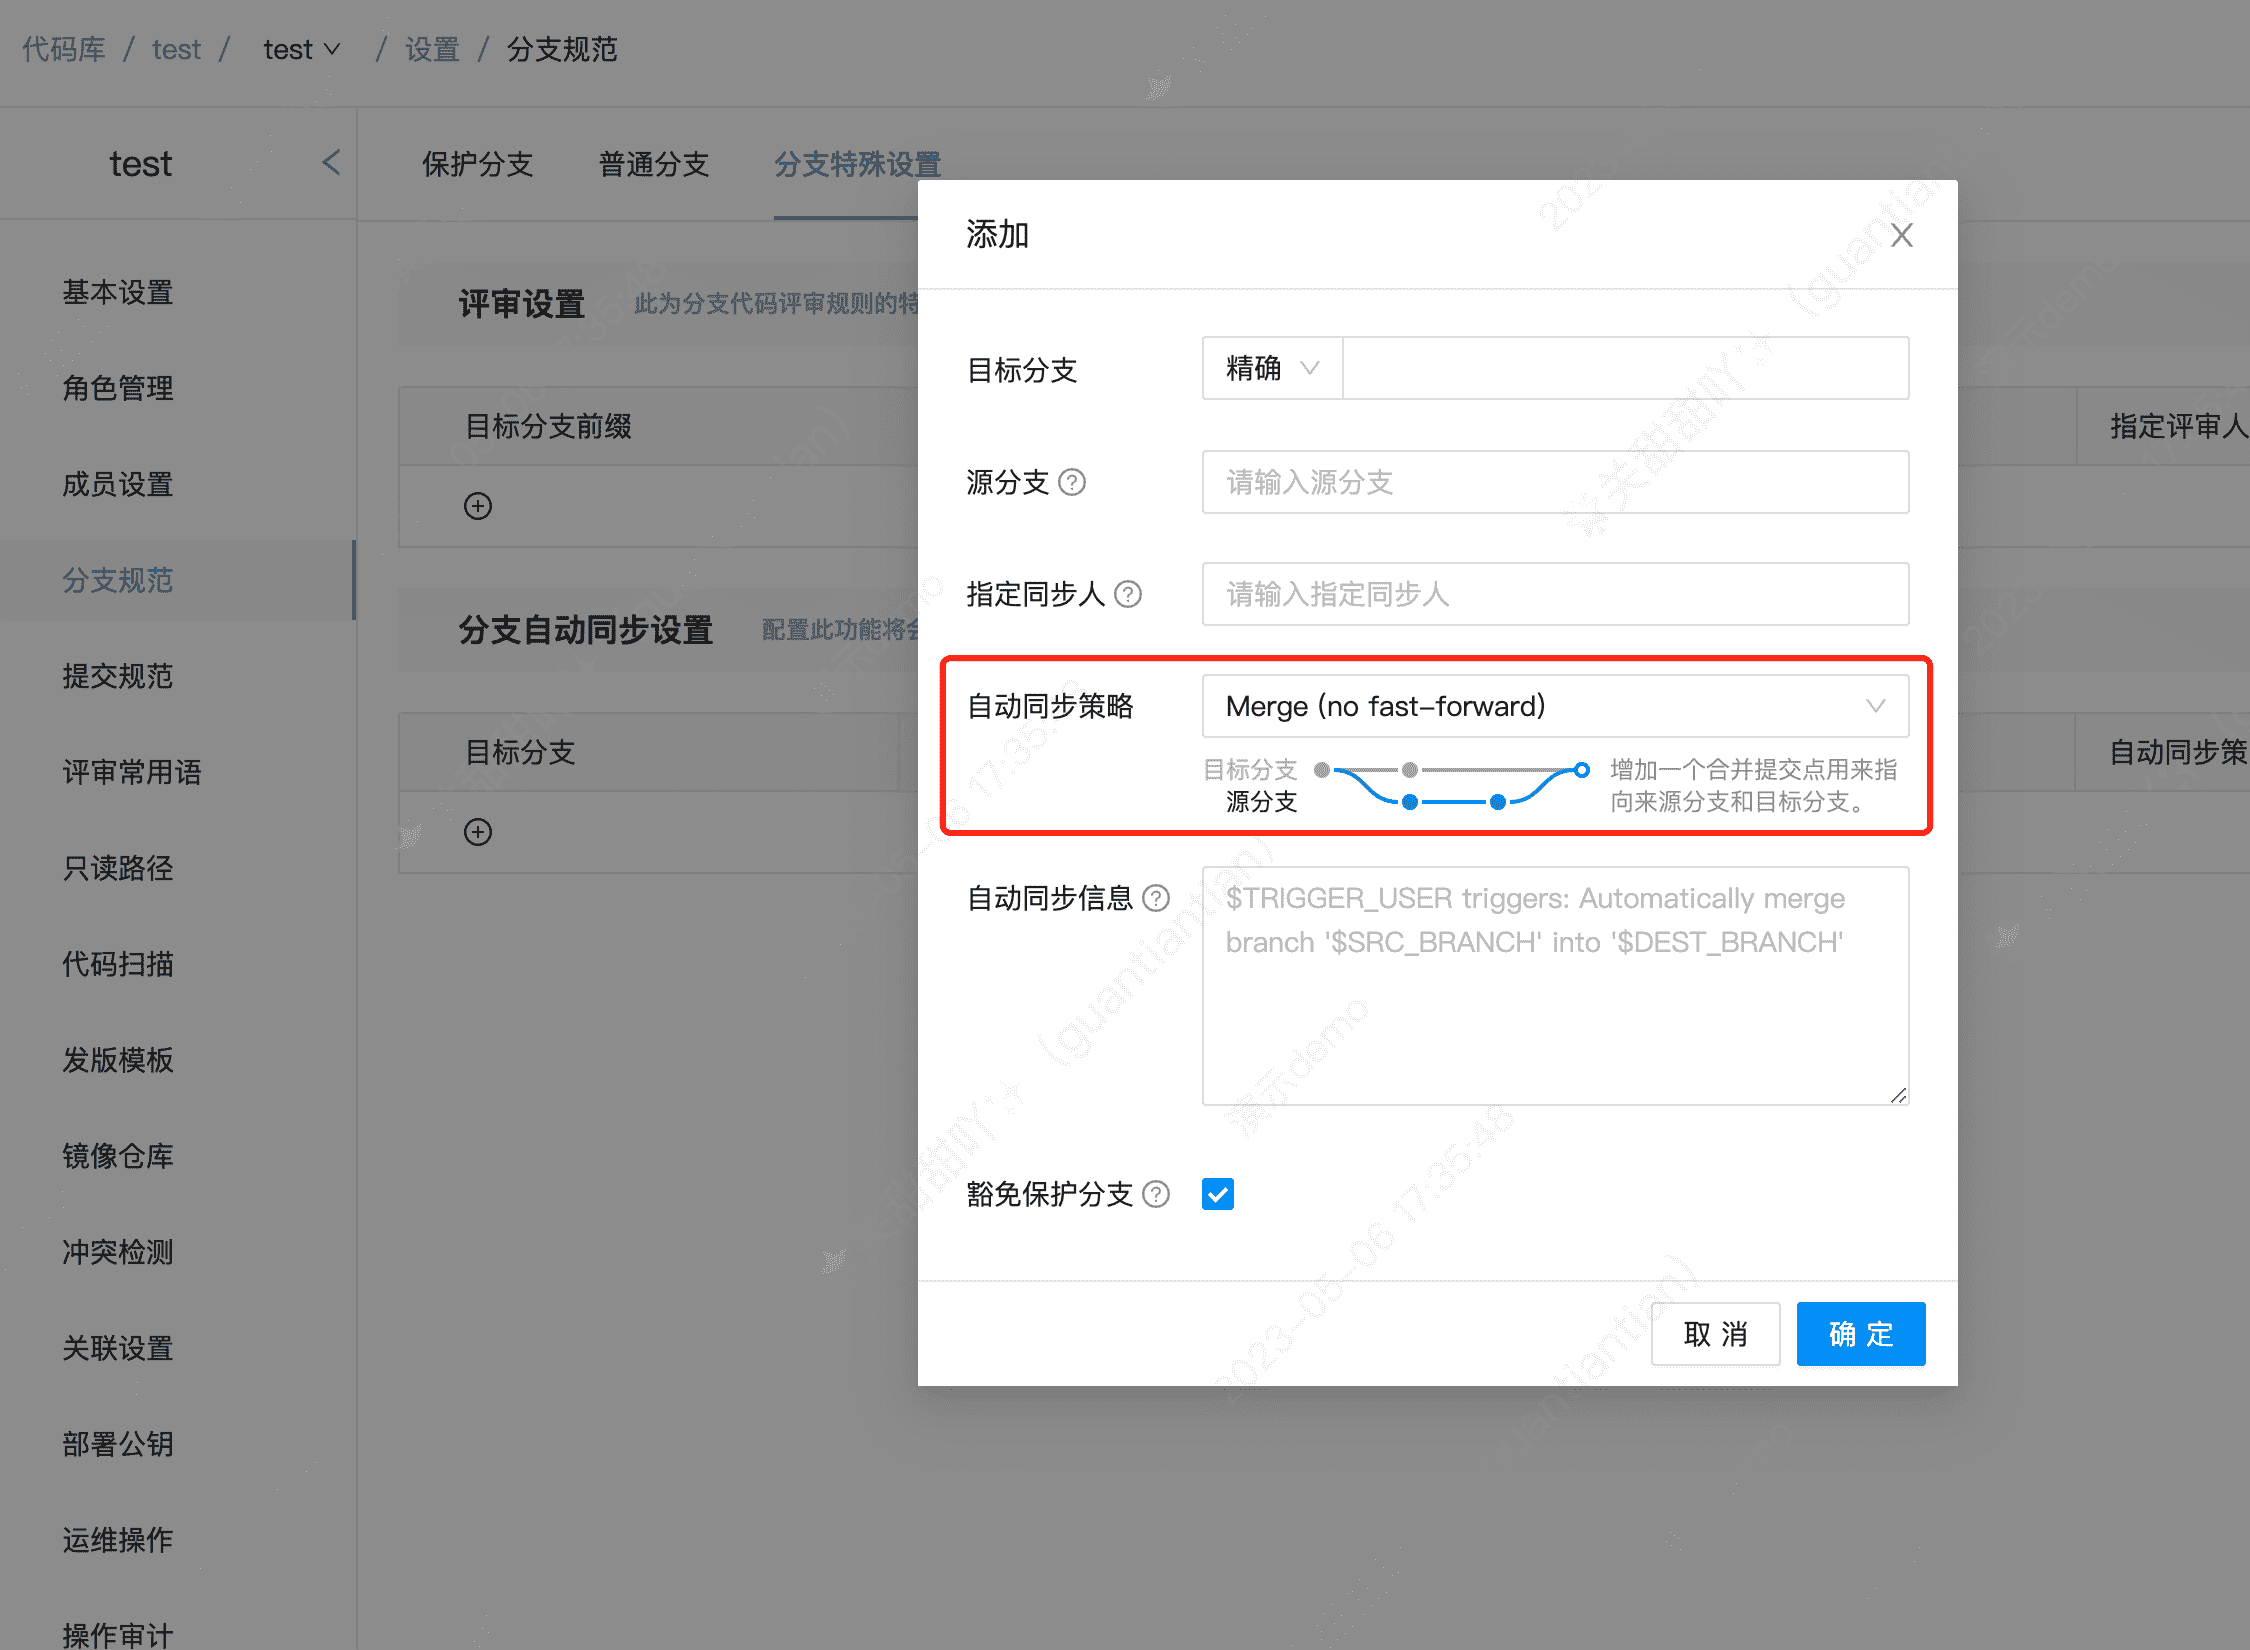Viewport: 2250px width, 1650px height.
Task: Collapse the test settings sidebar with the arrow
Action: click(x=331, y=162)
